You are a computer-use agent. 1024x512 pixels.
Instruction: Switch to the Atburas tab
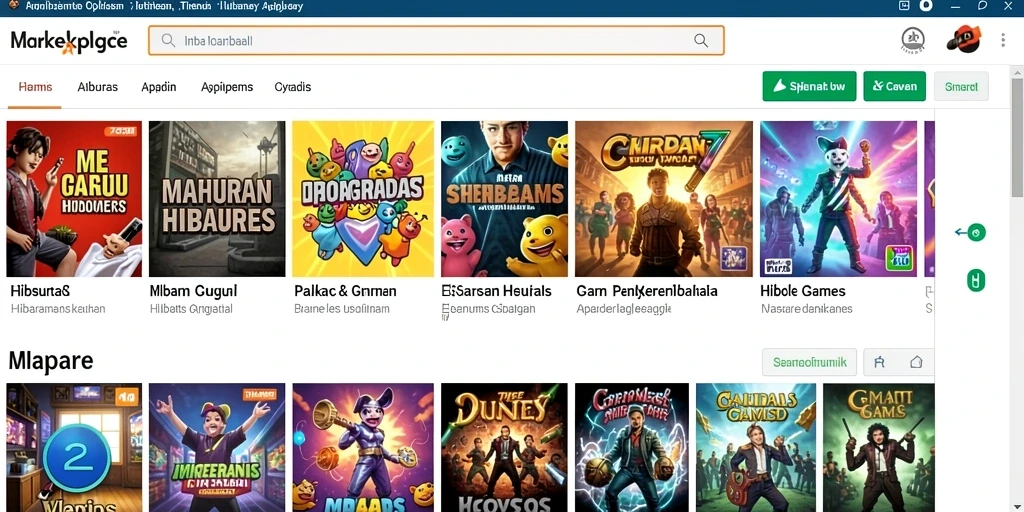97,87
